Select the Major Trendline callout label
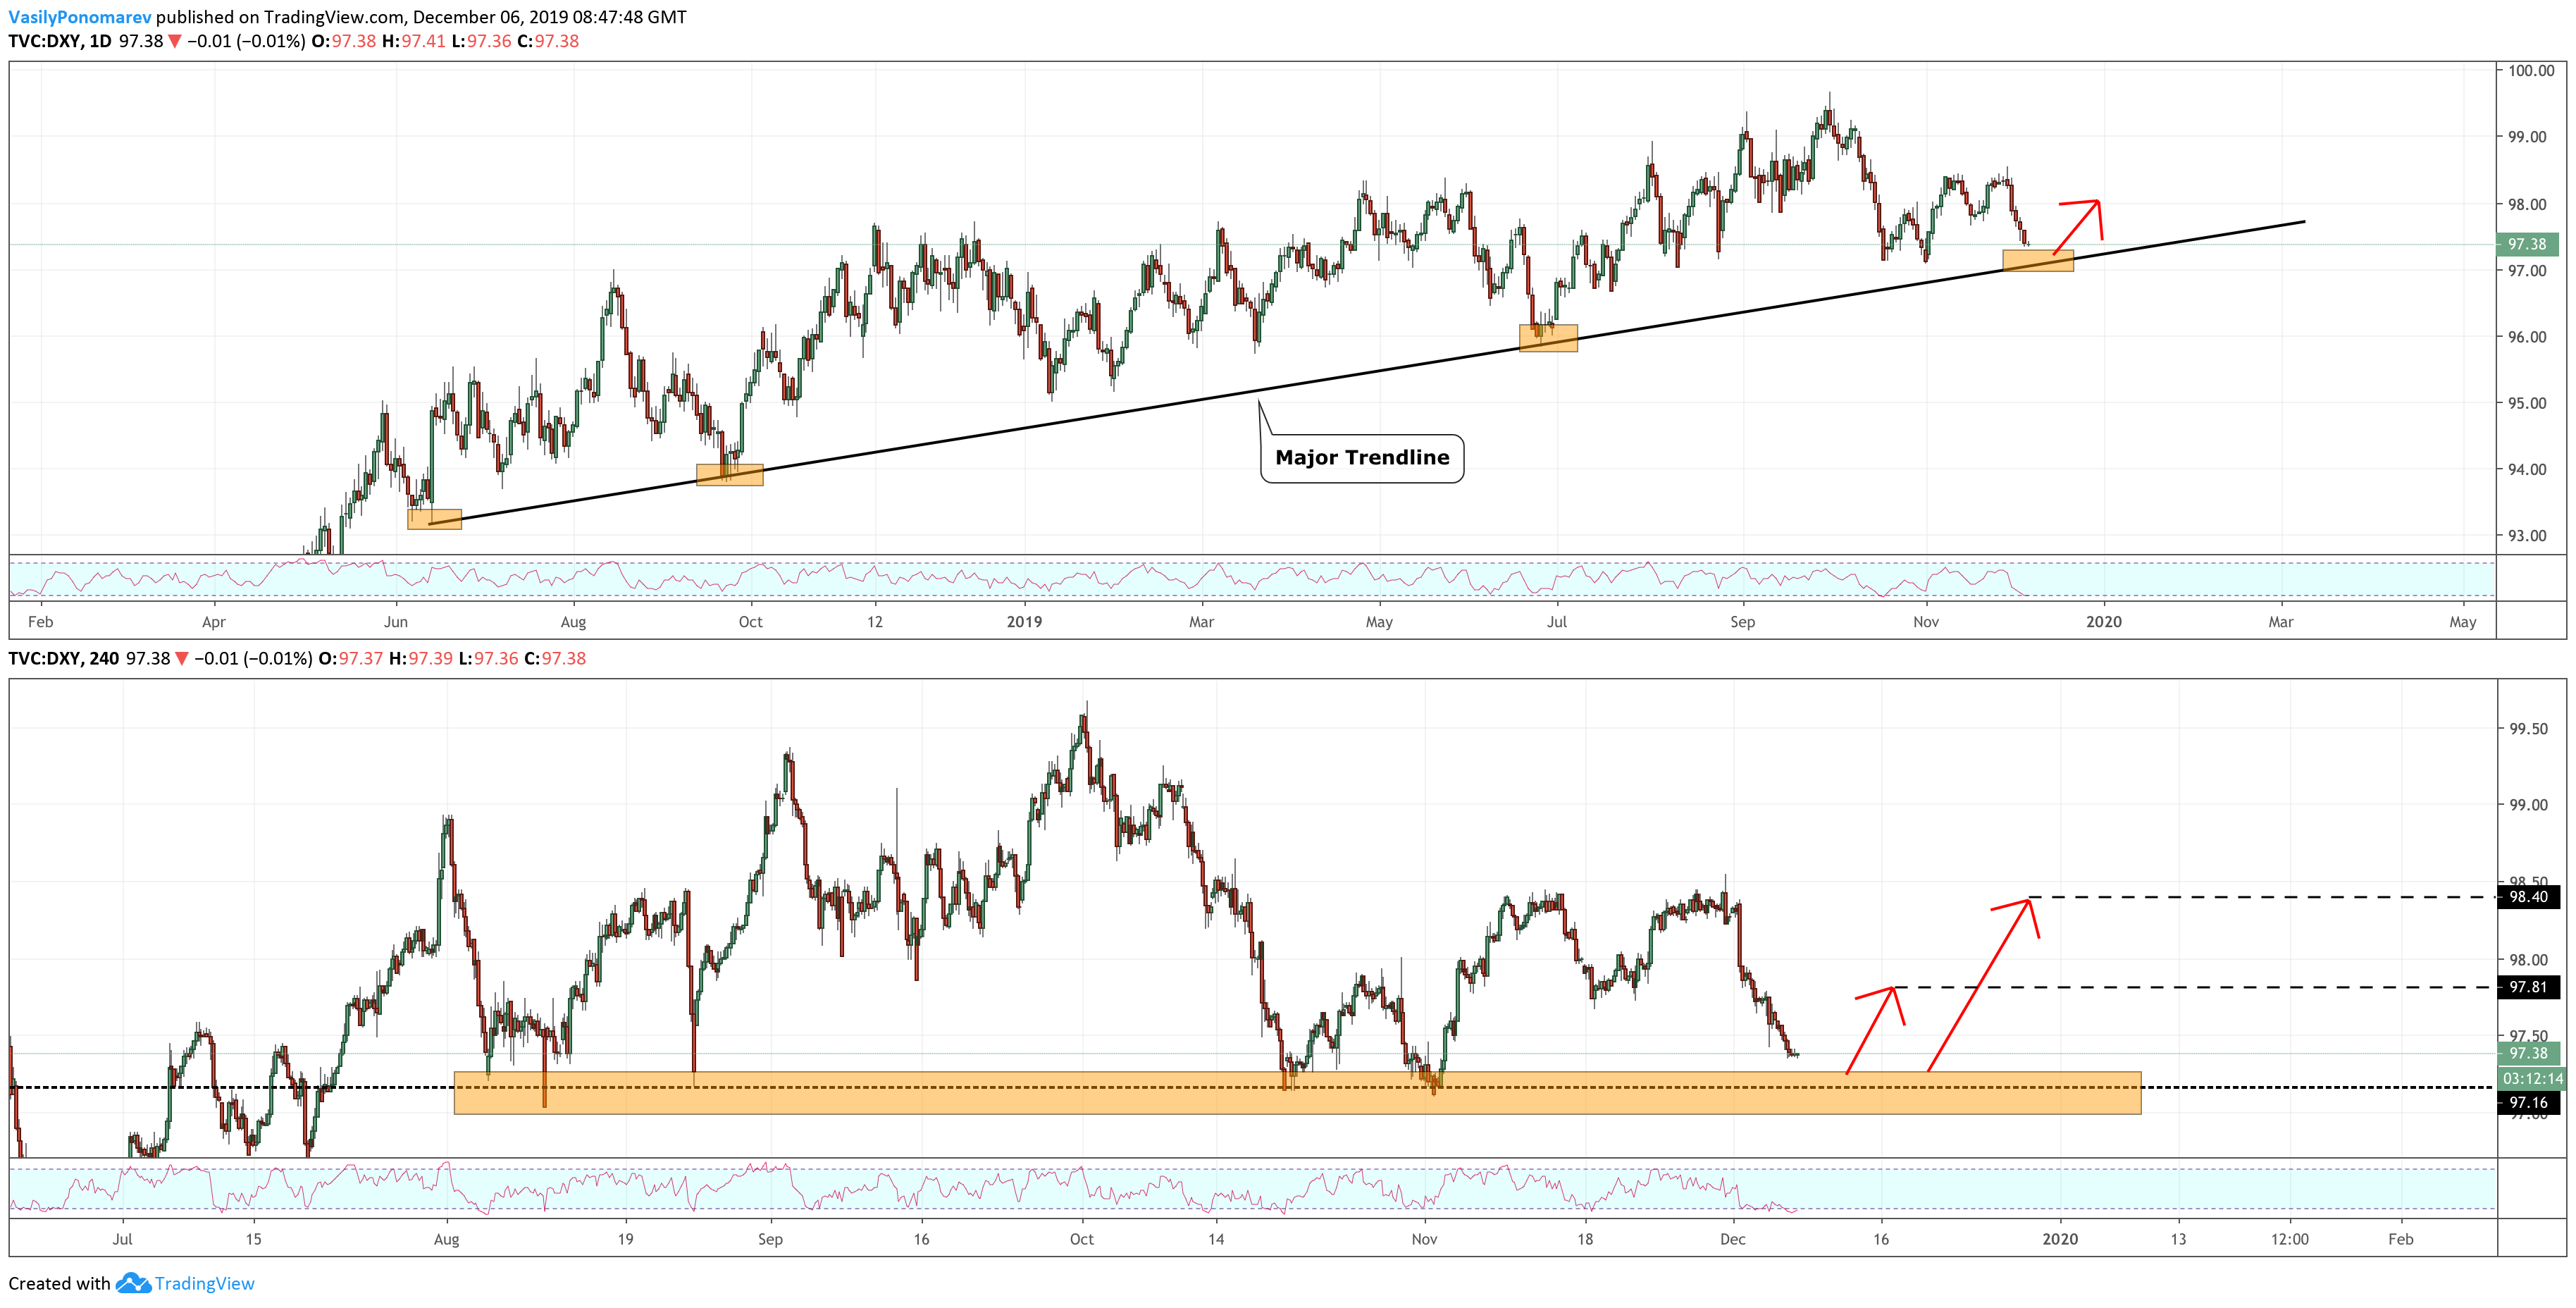The width and height of the screenshot is (2576, 1308). click(1362, 458)
